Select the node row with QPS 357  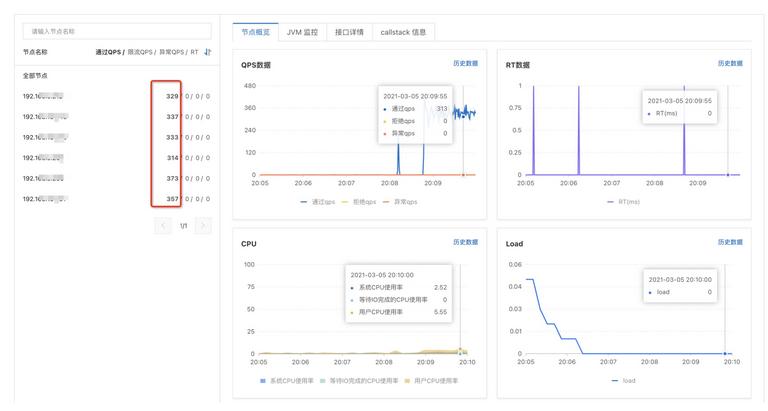[117, 199]
